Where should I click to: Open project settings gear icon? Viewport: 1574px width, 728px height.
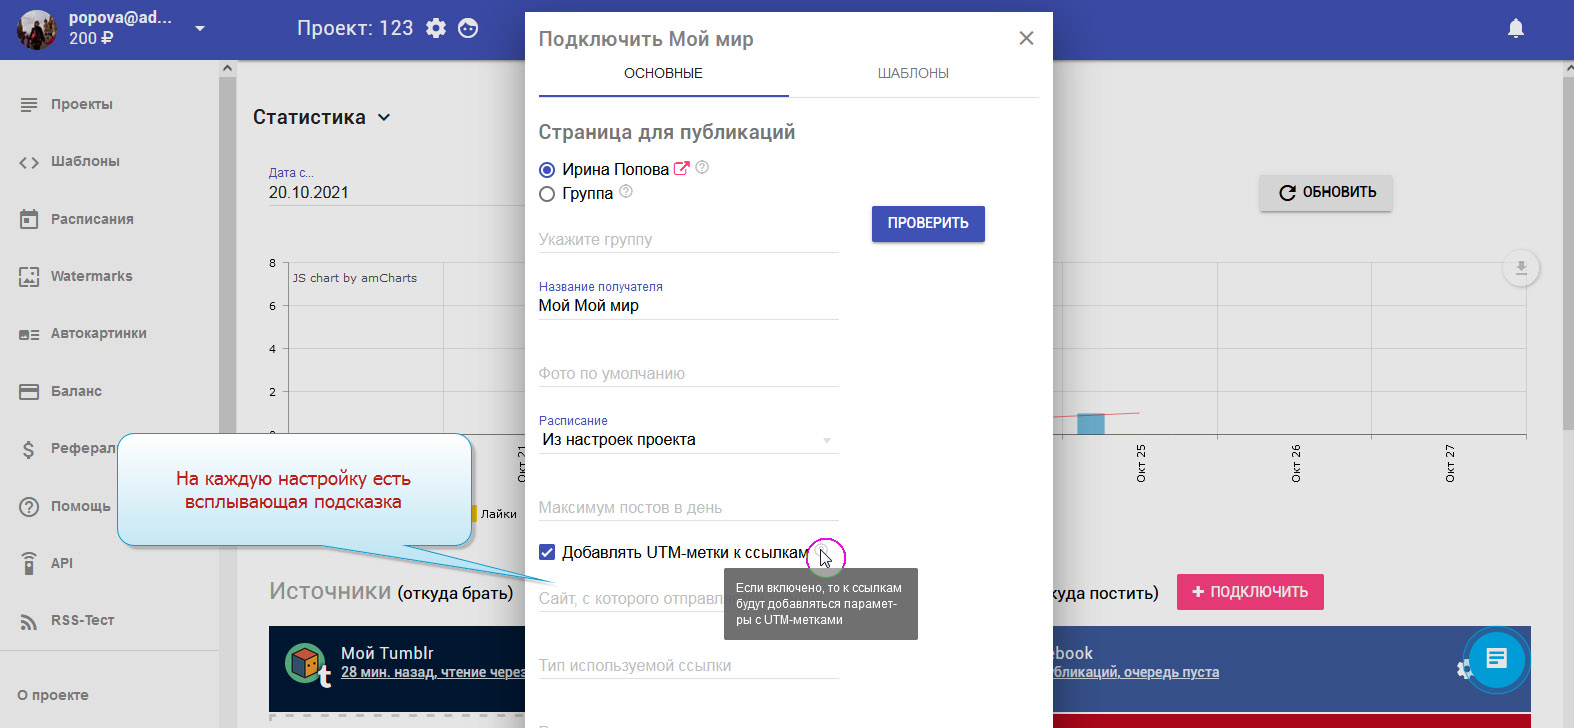click(x=436, y=29)
